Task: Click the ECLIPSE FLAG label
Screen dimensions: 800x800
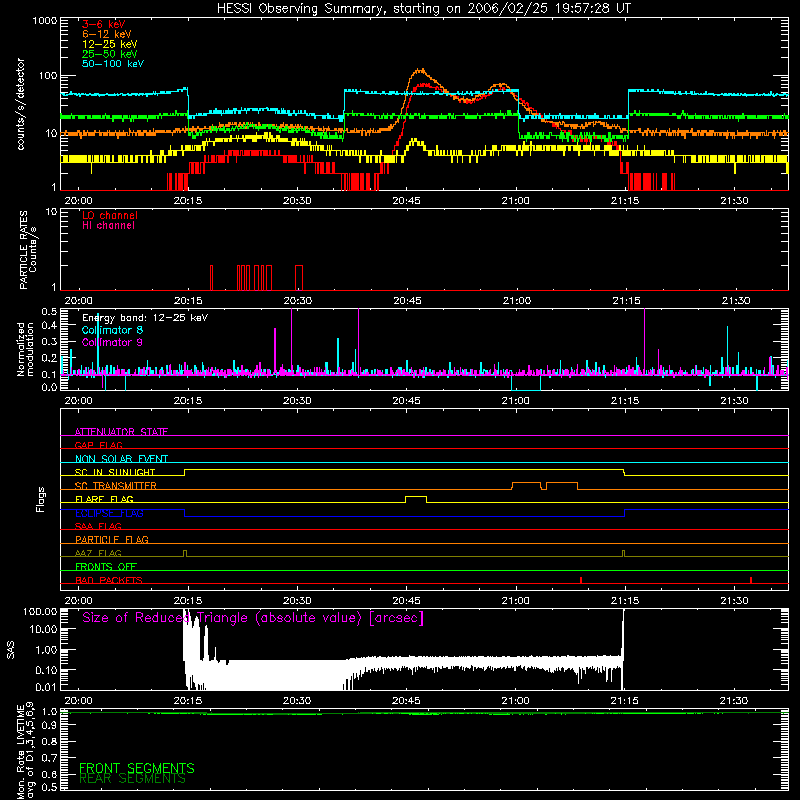Action: pos(109,513)
